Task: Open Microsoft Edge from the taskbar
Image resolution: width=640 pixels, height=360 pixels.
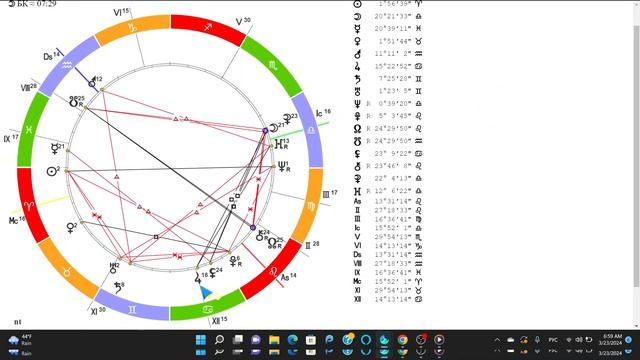Action: point(293,340)
